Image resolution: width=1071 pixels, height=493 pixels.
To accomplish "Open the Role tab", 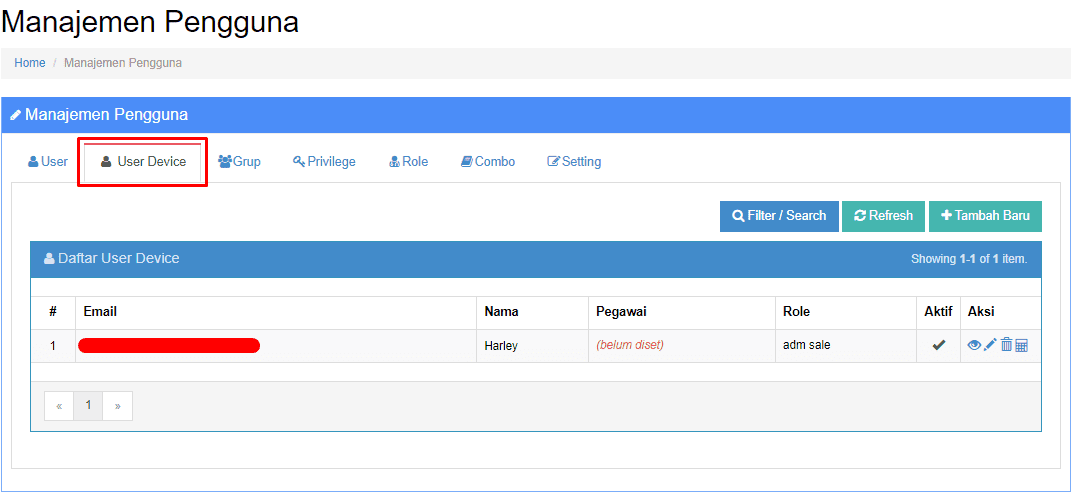I will pyautogui.click(x=408, y=162).
